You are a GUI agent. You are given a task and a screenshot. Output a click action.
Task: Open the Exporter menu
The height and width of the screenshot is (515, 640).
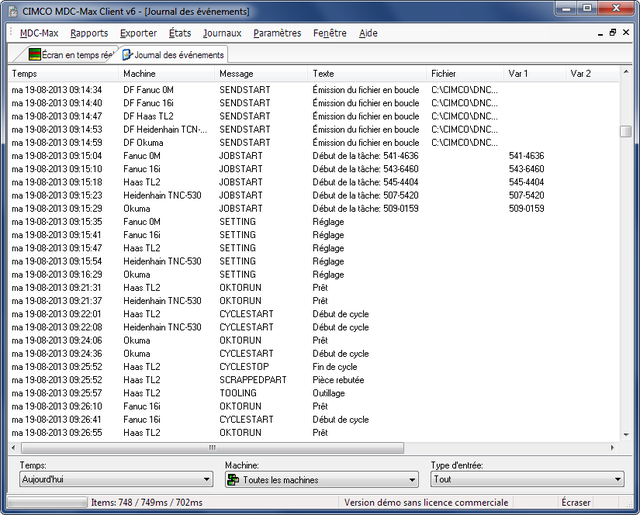click(x=138, y=33)
